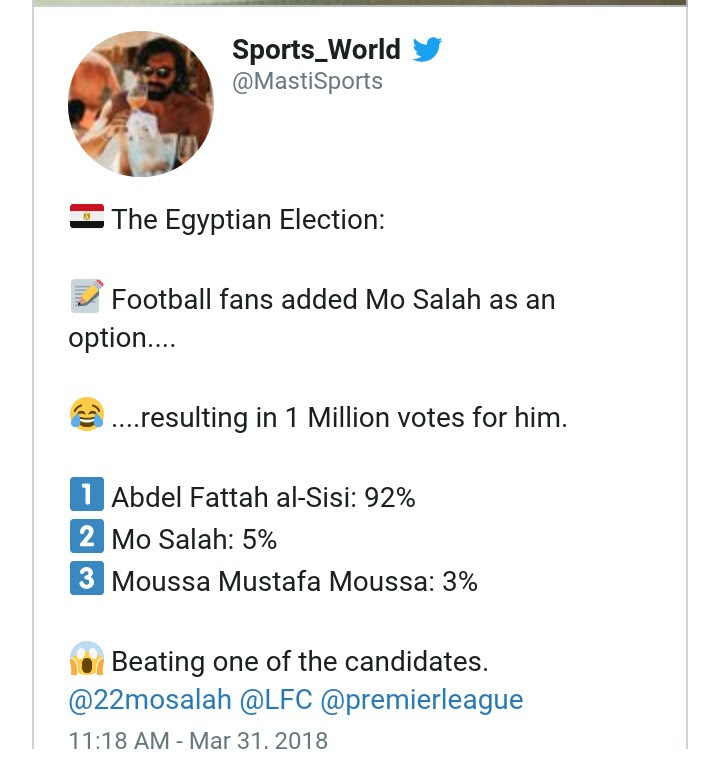The image size is (720, 763).
Task: Click the Egyptian flag emoji
Action: [86, 217]
